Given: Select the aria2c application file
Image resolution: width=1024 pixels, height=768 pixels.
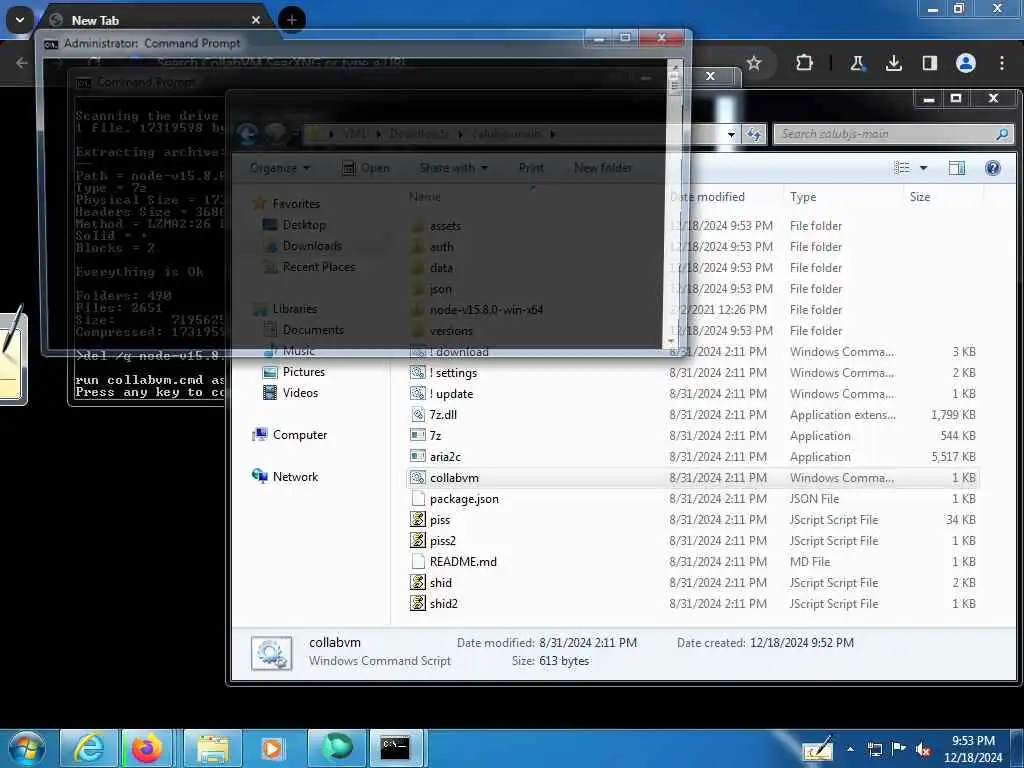Looking at the screenshot, I should click(445, 456).
